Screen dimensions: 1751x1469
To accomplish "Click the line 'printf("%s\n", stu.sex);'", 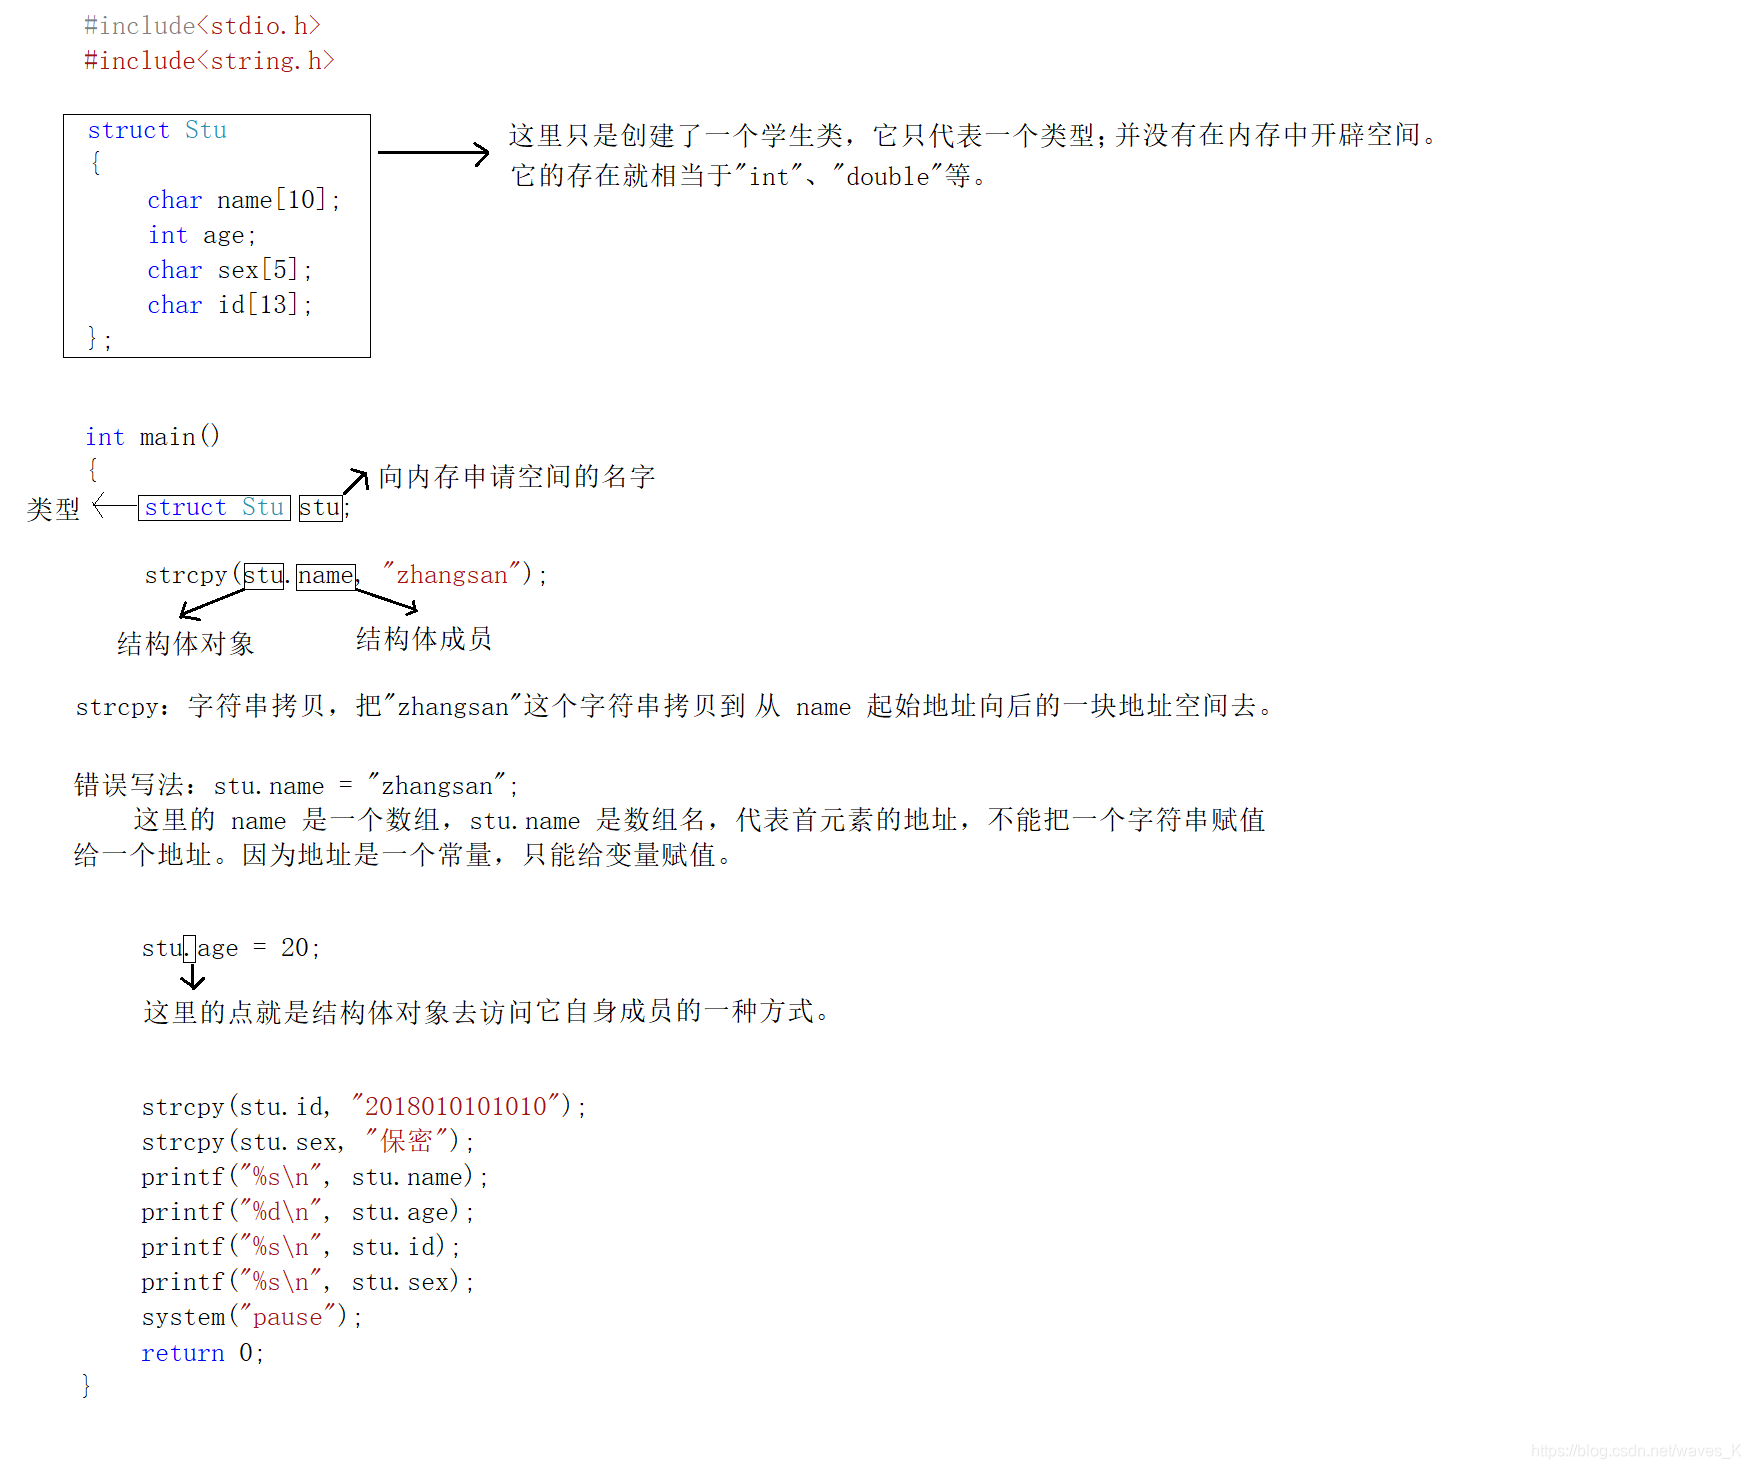I will coord(308,1282).
